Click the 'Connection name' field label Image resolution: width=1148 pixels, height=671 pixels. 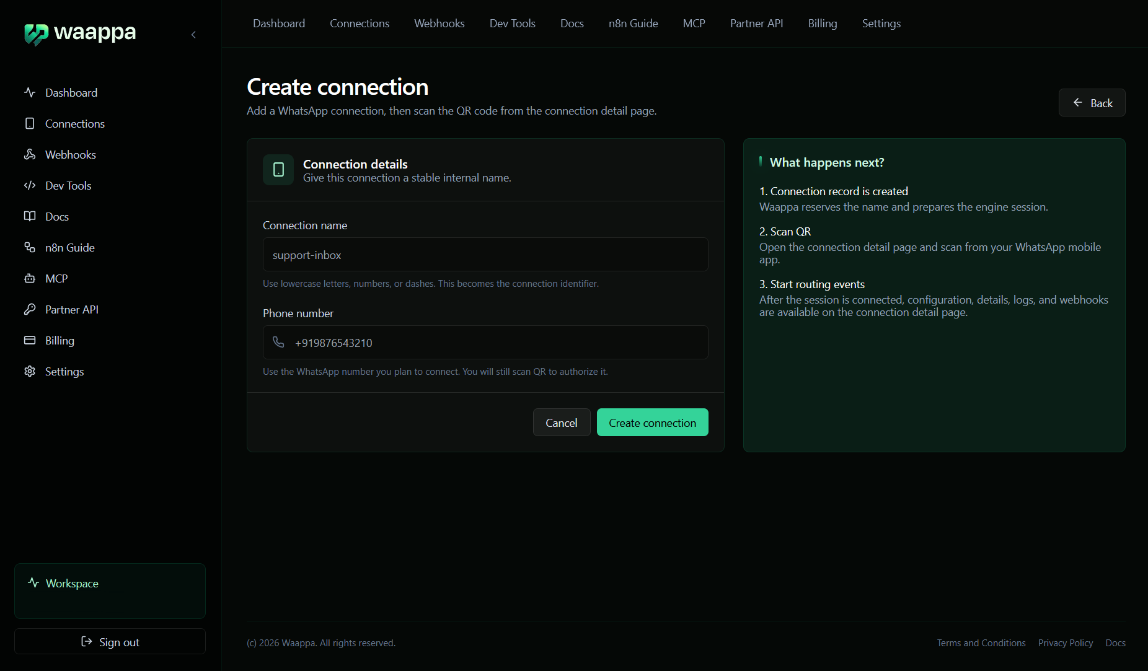(x=305, y=226)
